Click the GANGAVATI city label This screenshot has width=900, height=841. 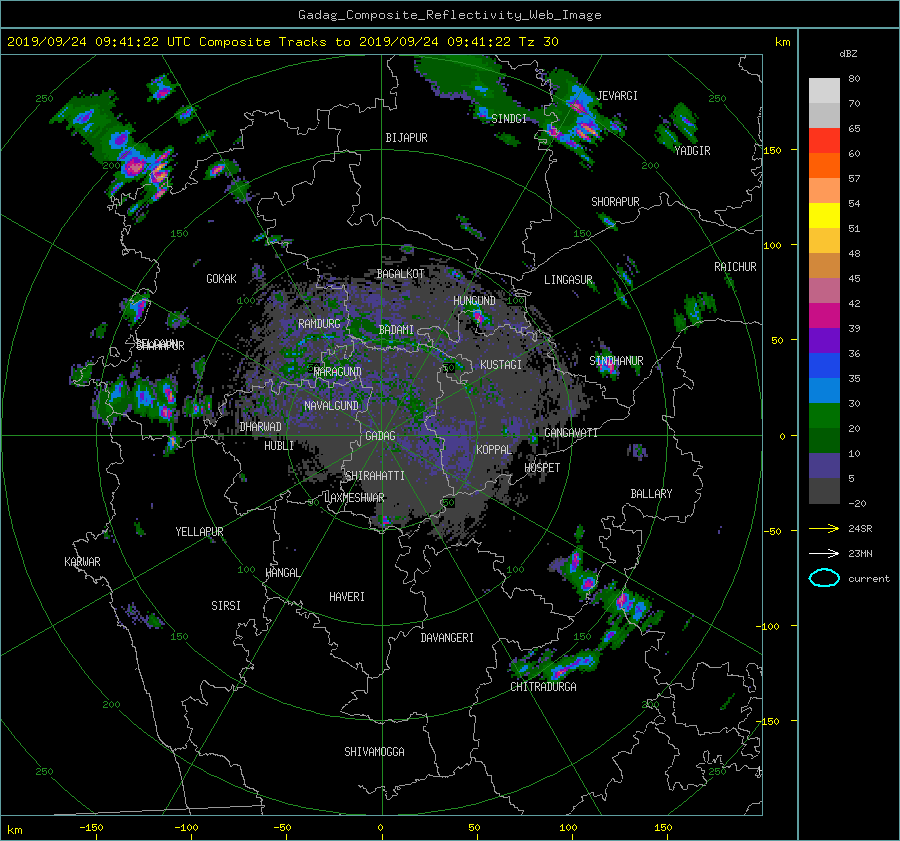[571, 433]
